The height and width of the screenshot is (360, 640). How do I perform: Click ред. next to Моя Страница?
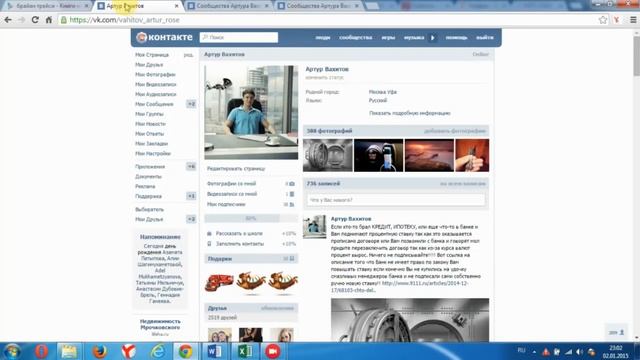tap(188, 55)
